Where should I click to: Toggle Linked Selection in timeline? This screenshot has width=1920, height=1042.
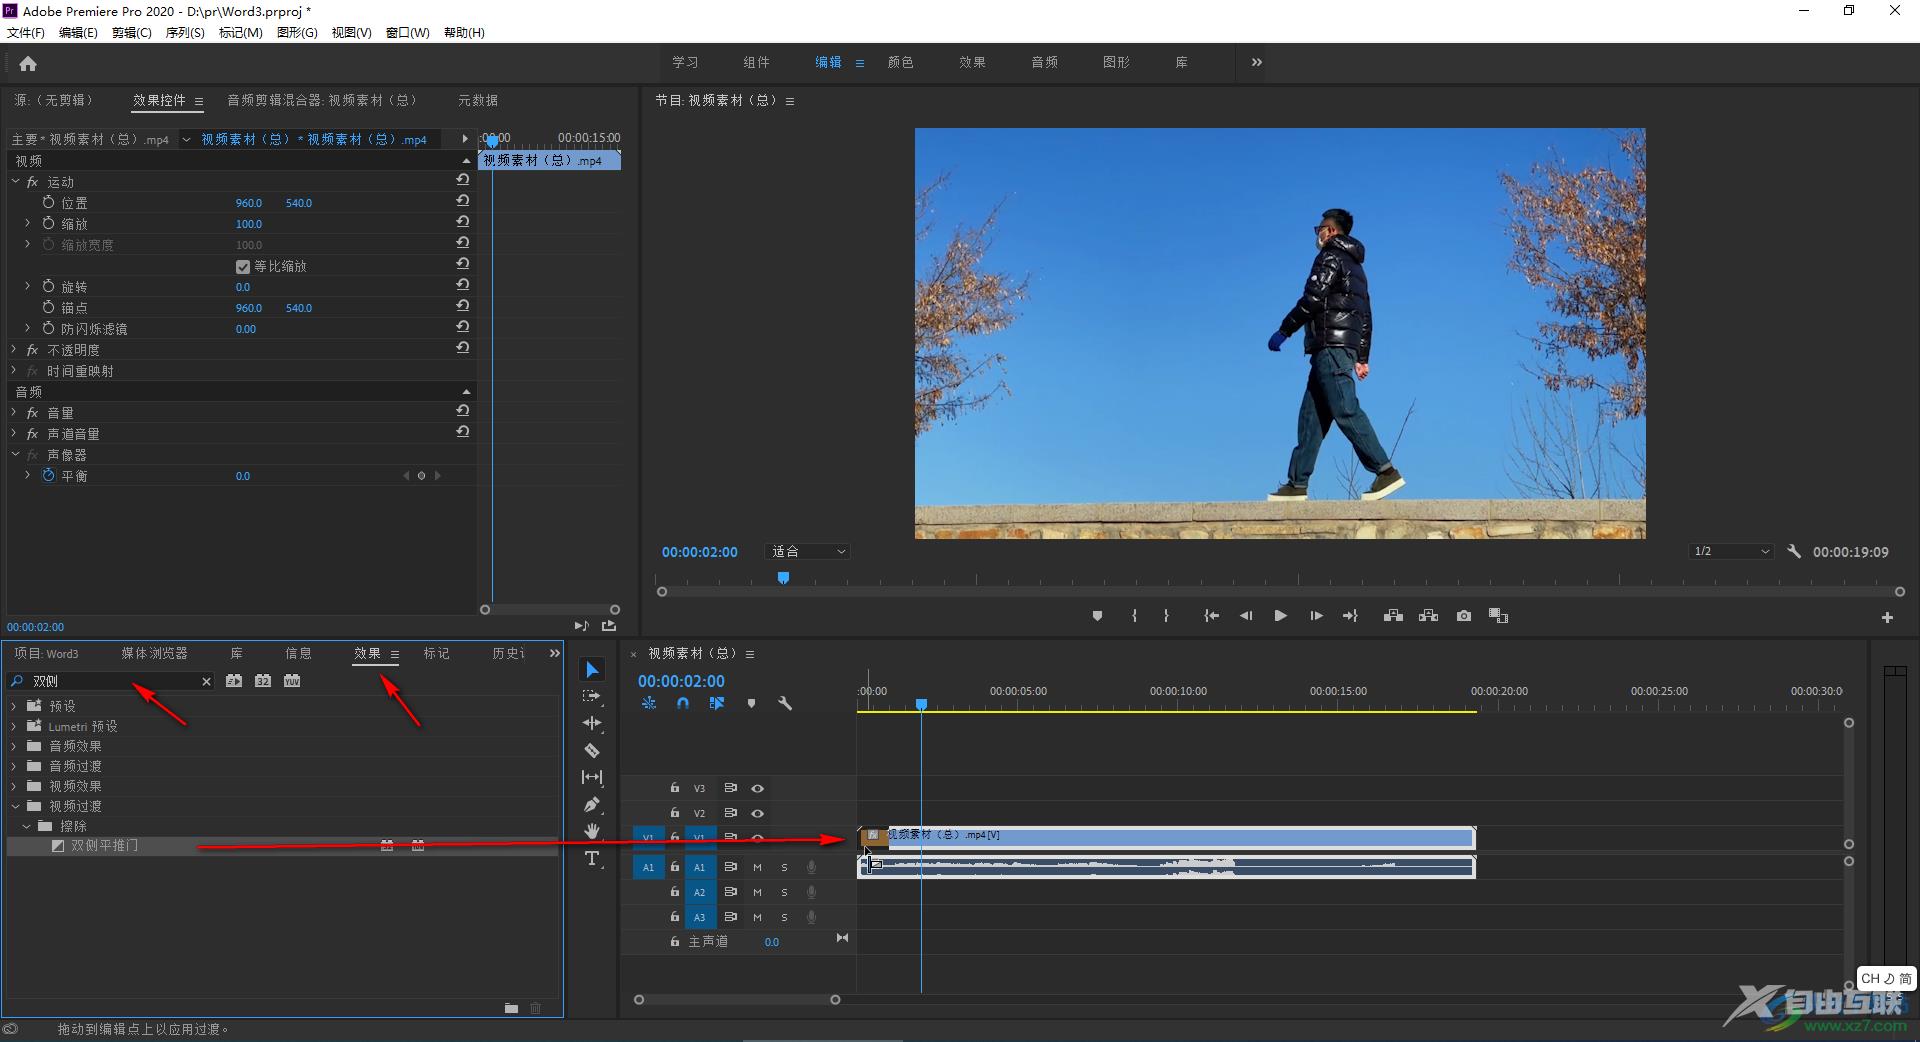tap(716, 703)
